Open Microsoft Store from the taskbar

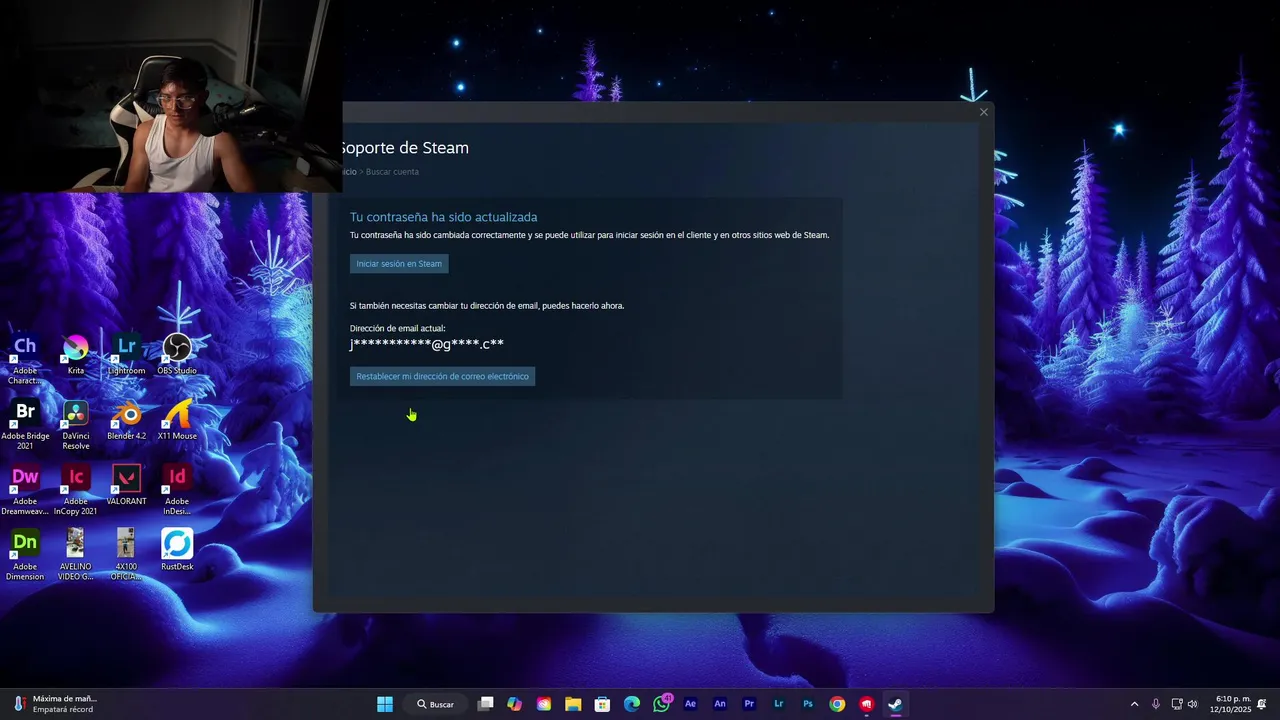coord(602,704)
